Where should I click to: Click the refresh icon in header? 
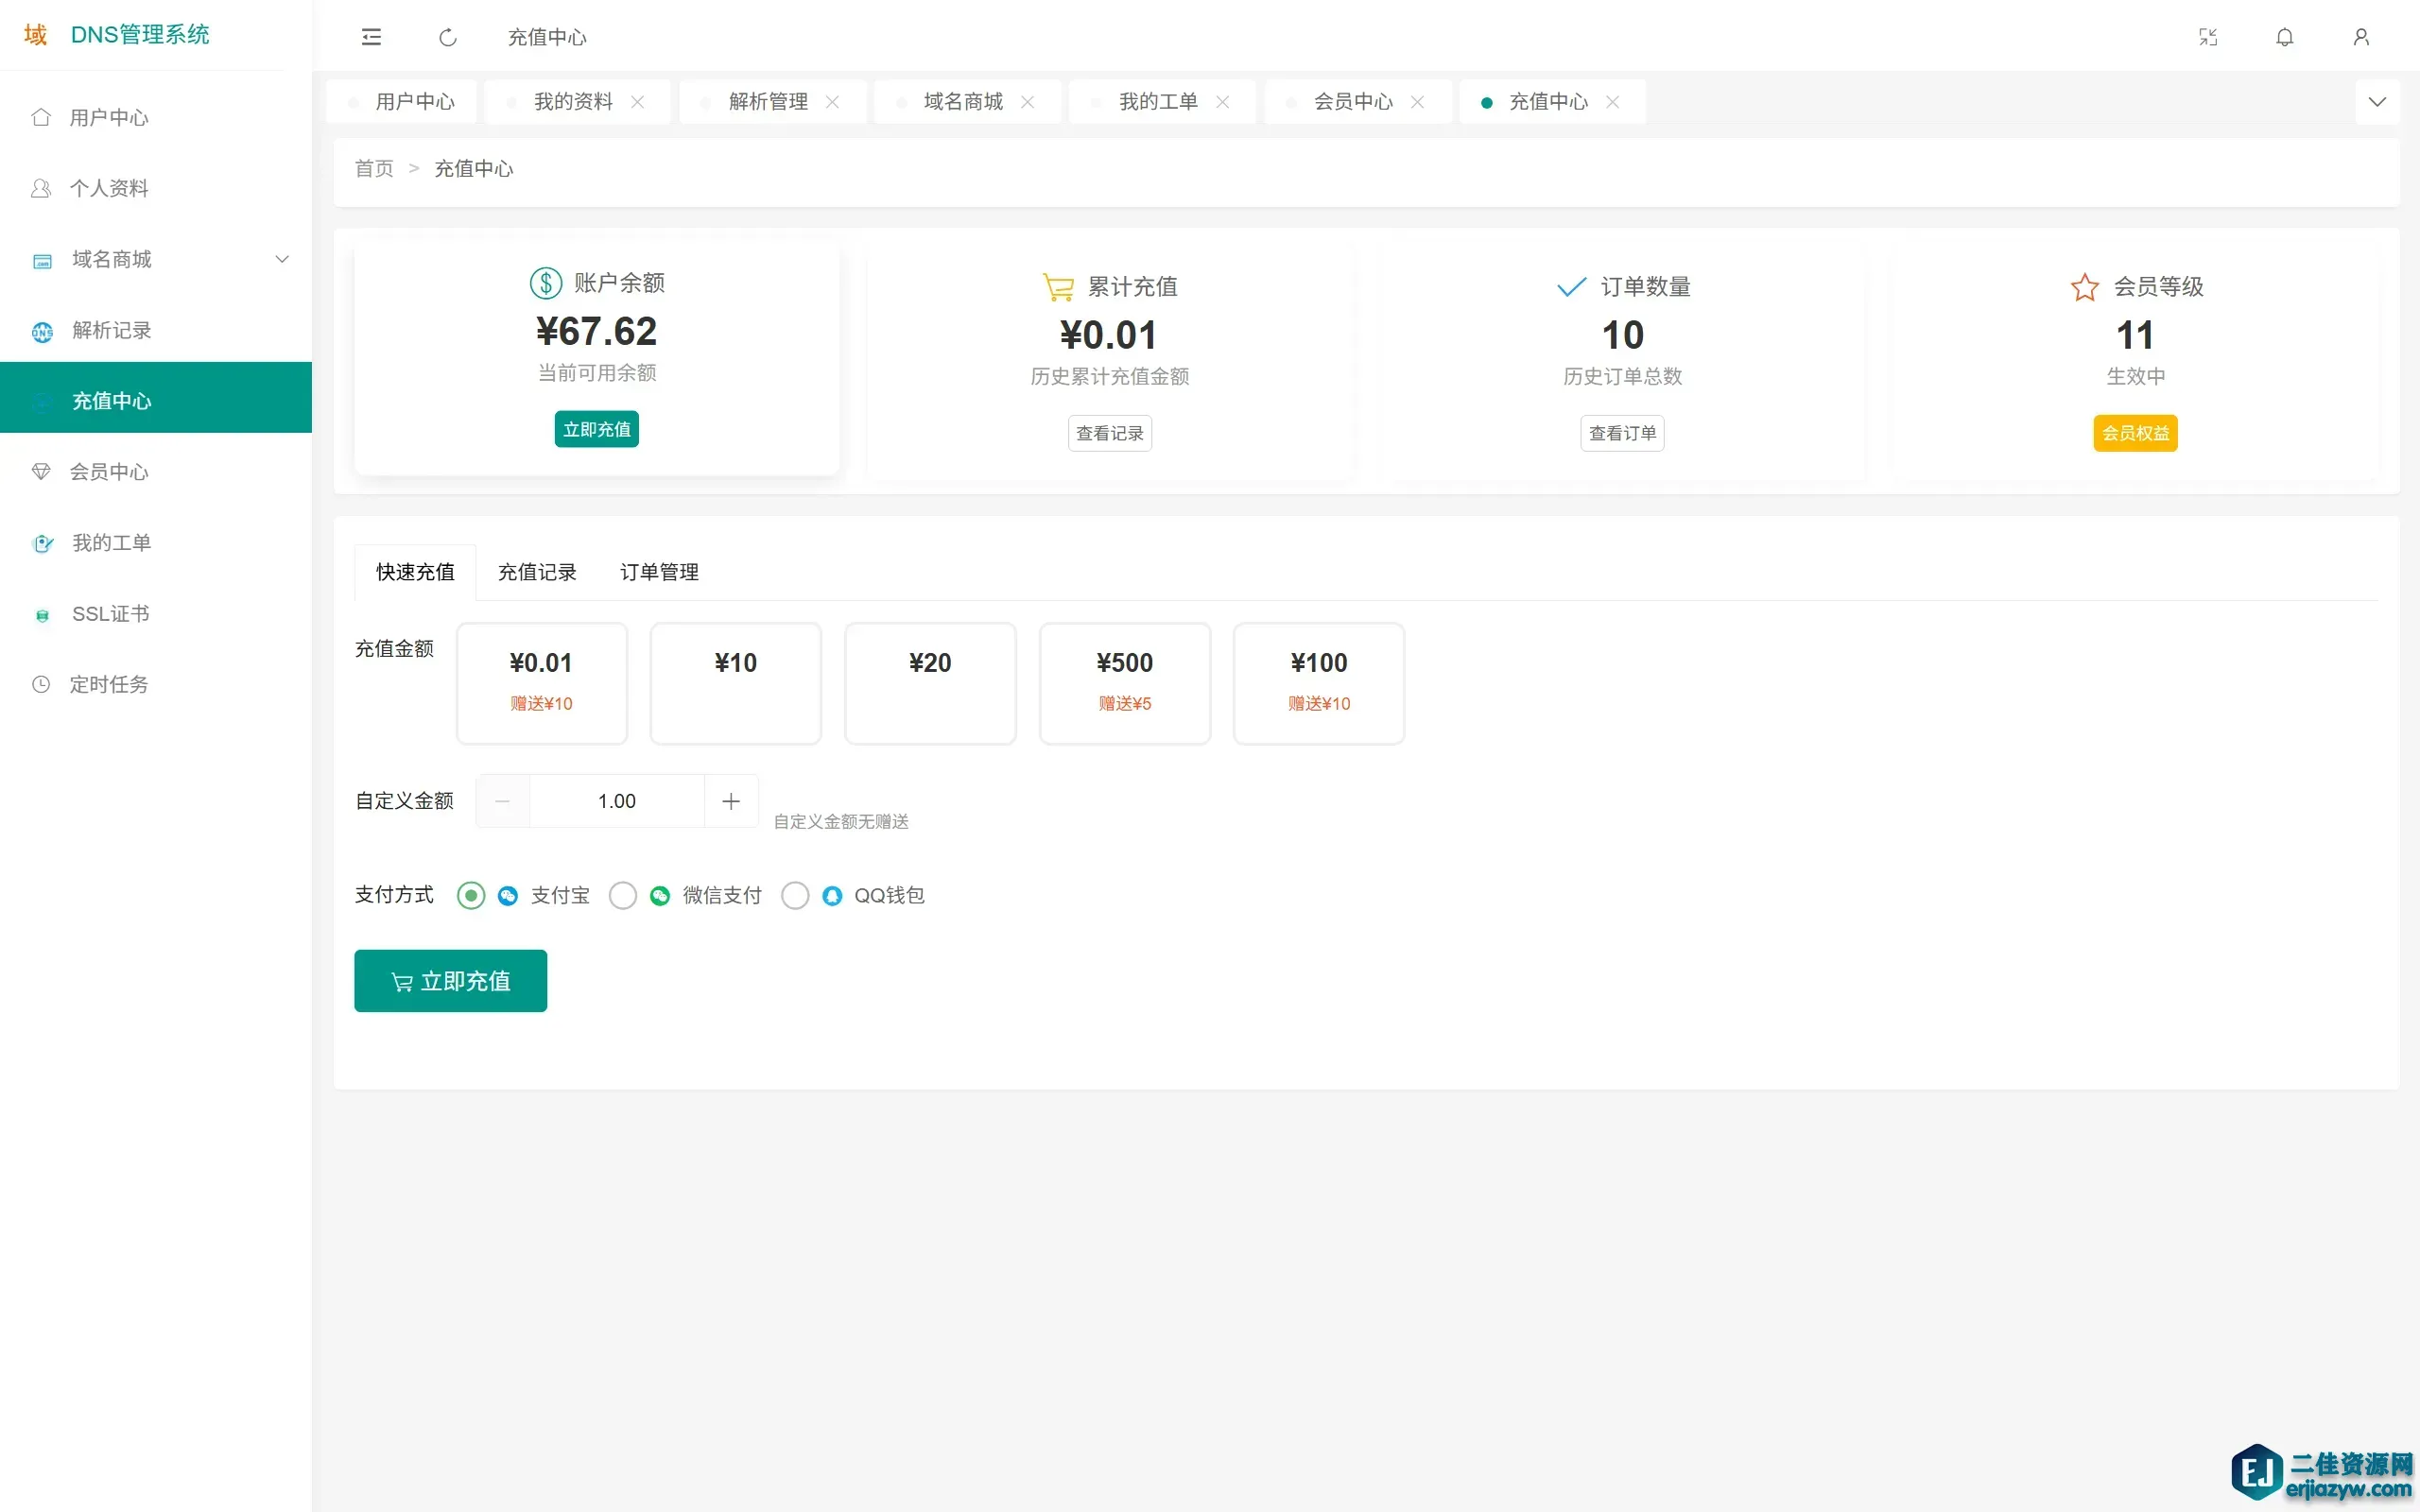coord(448,37)
